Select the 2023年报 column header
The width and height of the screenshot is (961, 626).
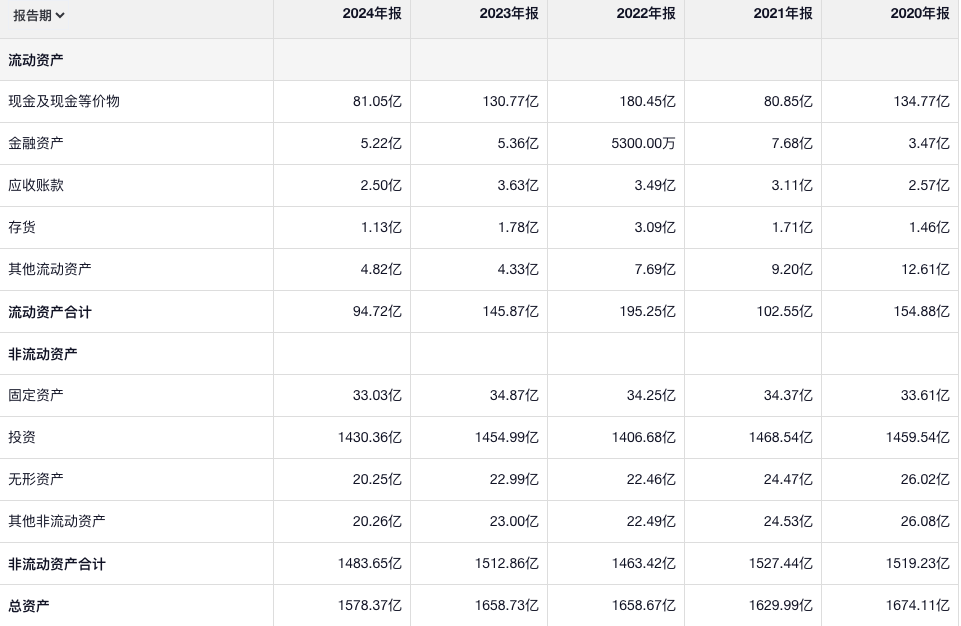(x=508, y=14)
